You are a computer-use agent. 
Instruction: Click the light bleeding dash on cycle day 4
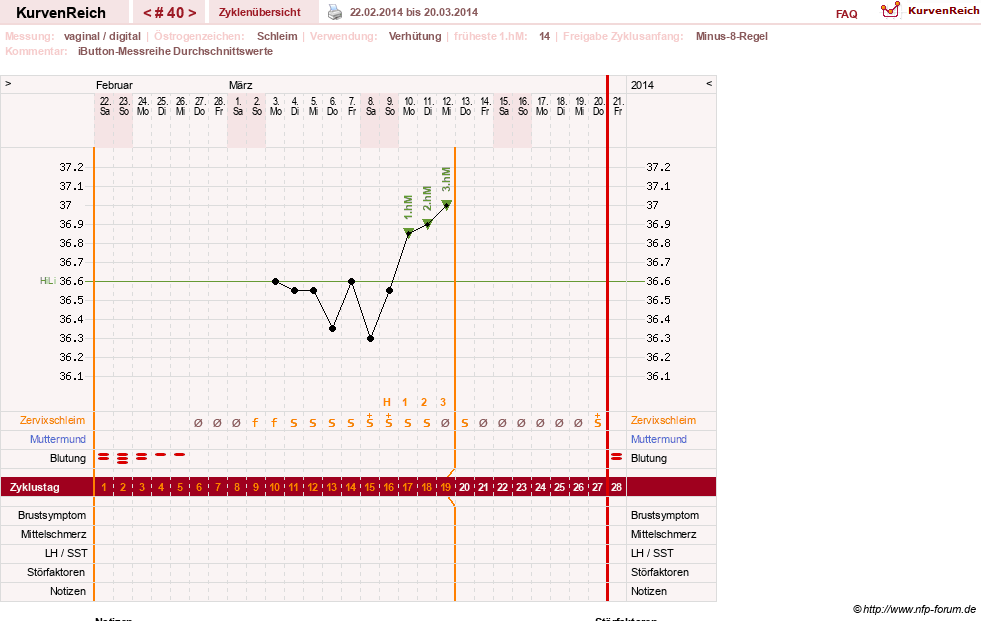(161, 455)
